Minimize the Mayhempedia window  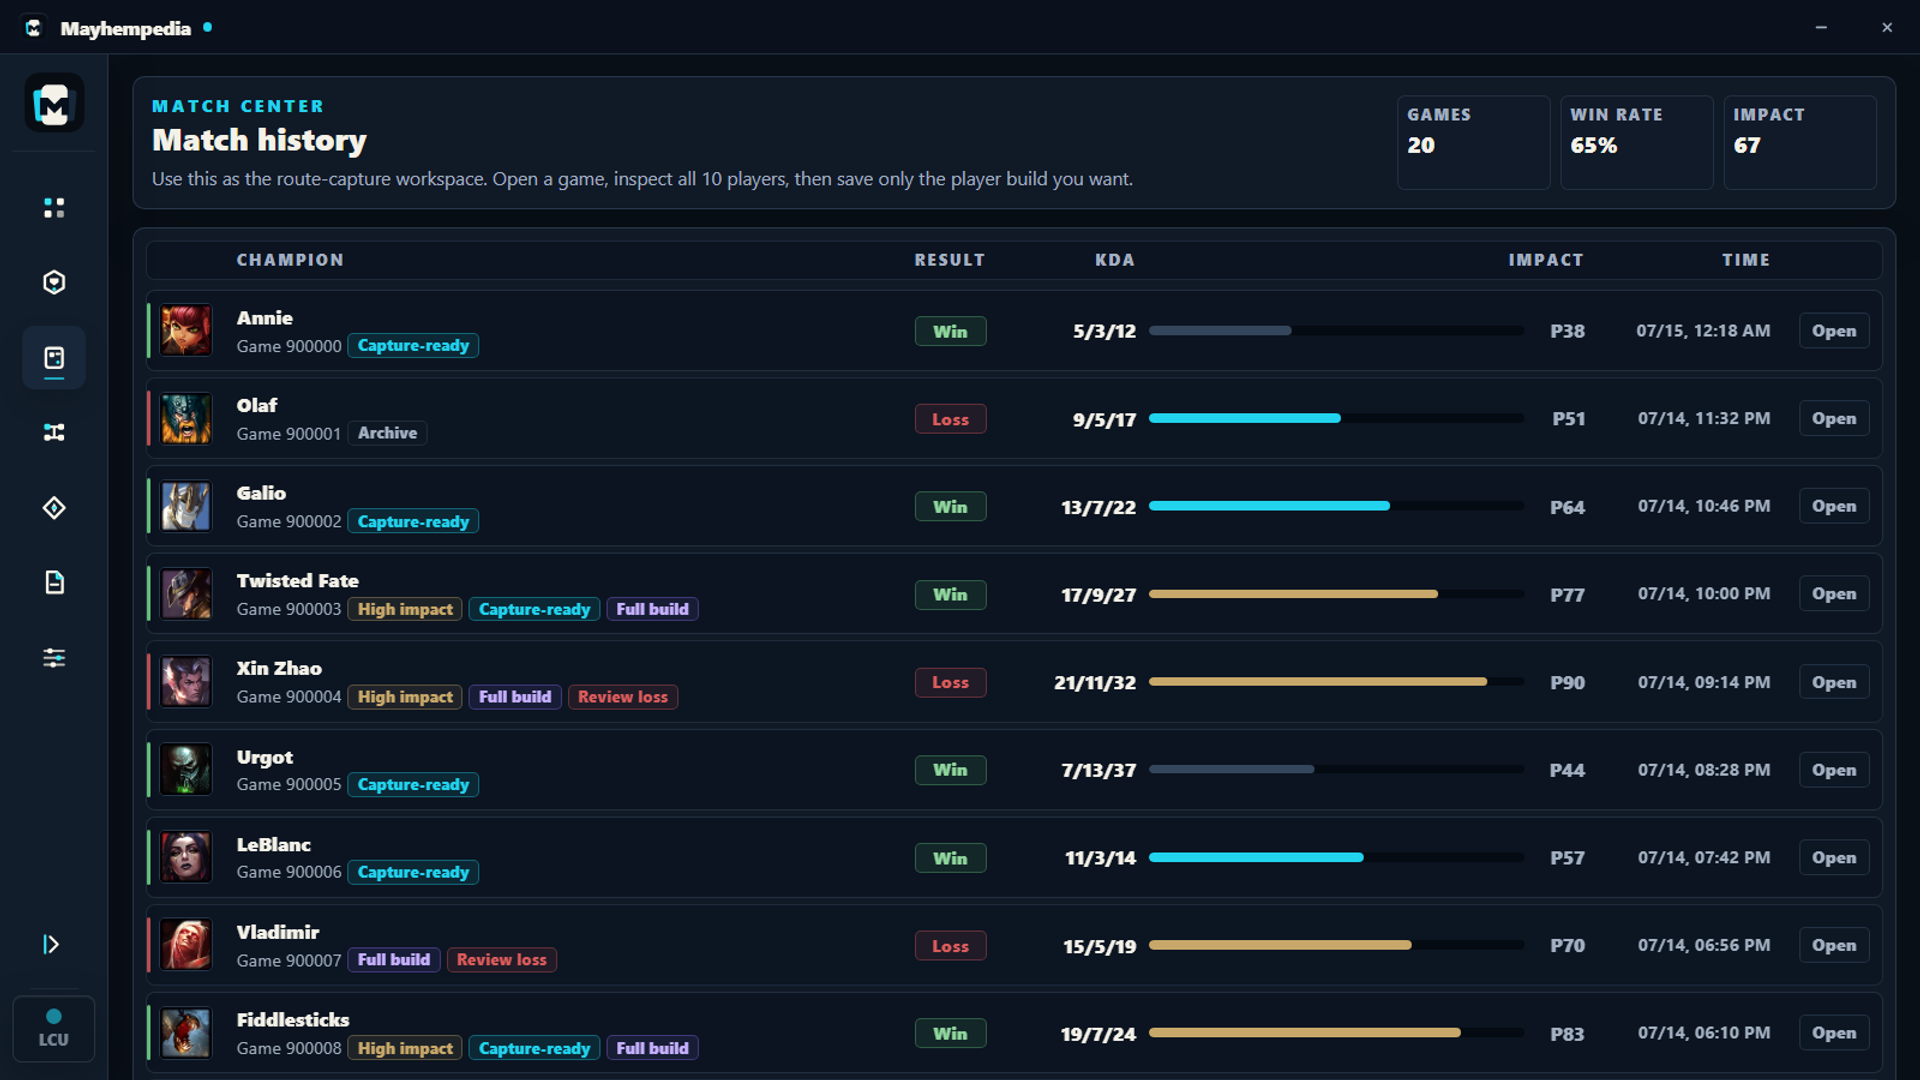point(1821,28)
